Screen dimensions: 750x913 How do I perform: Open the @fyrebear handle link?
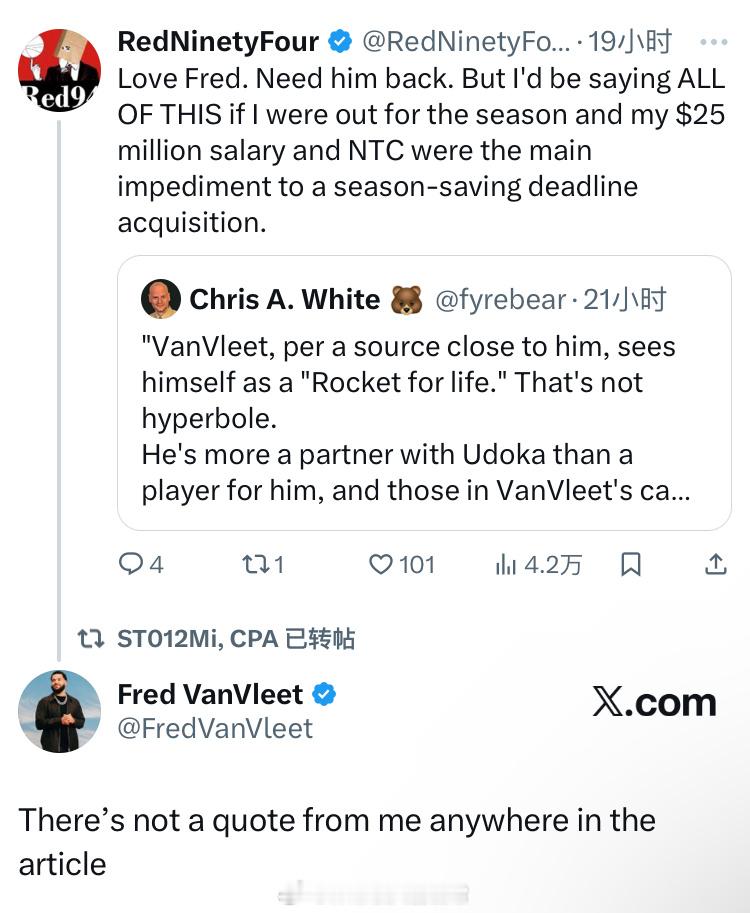500,299
